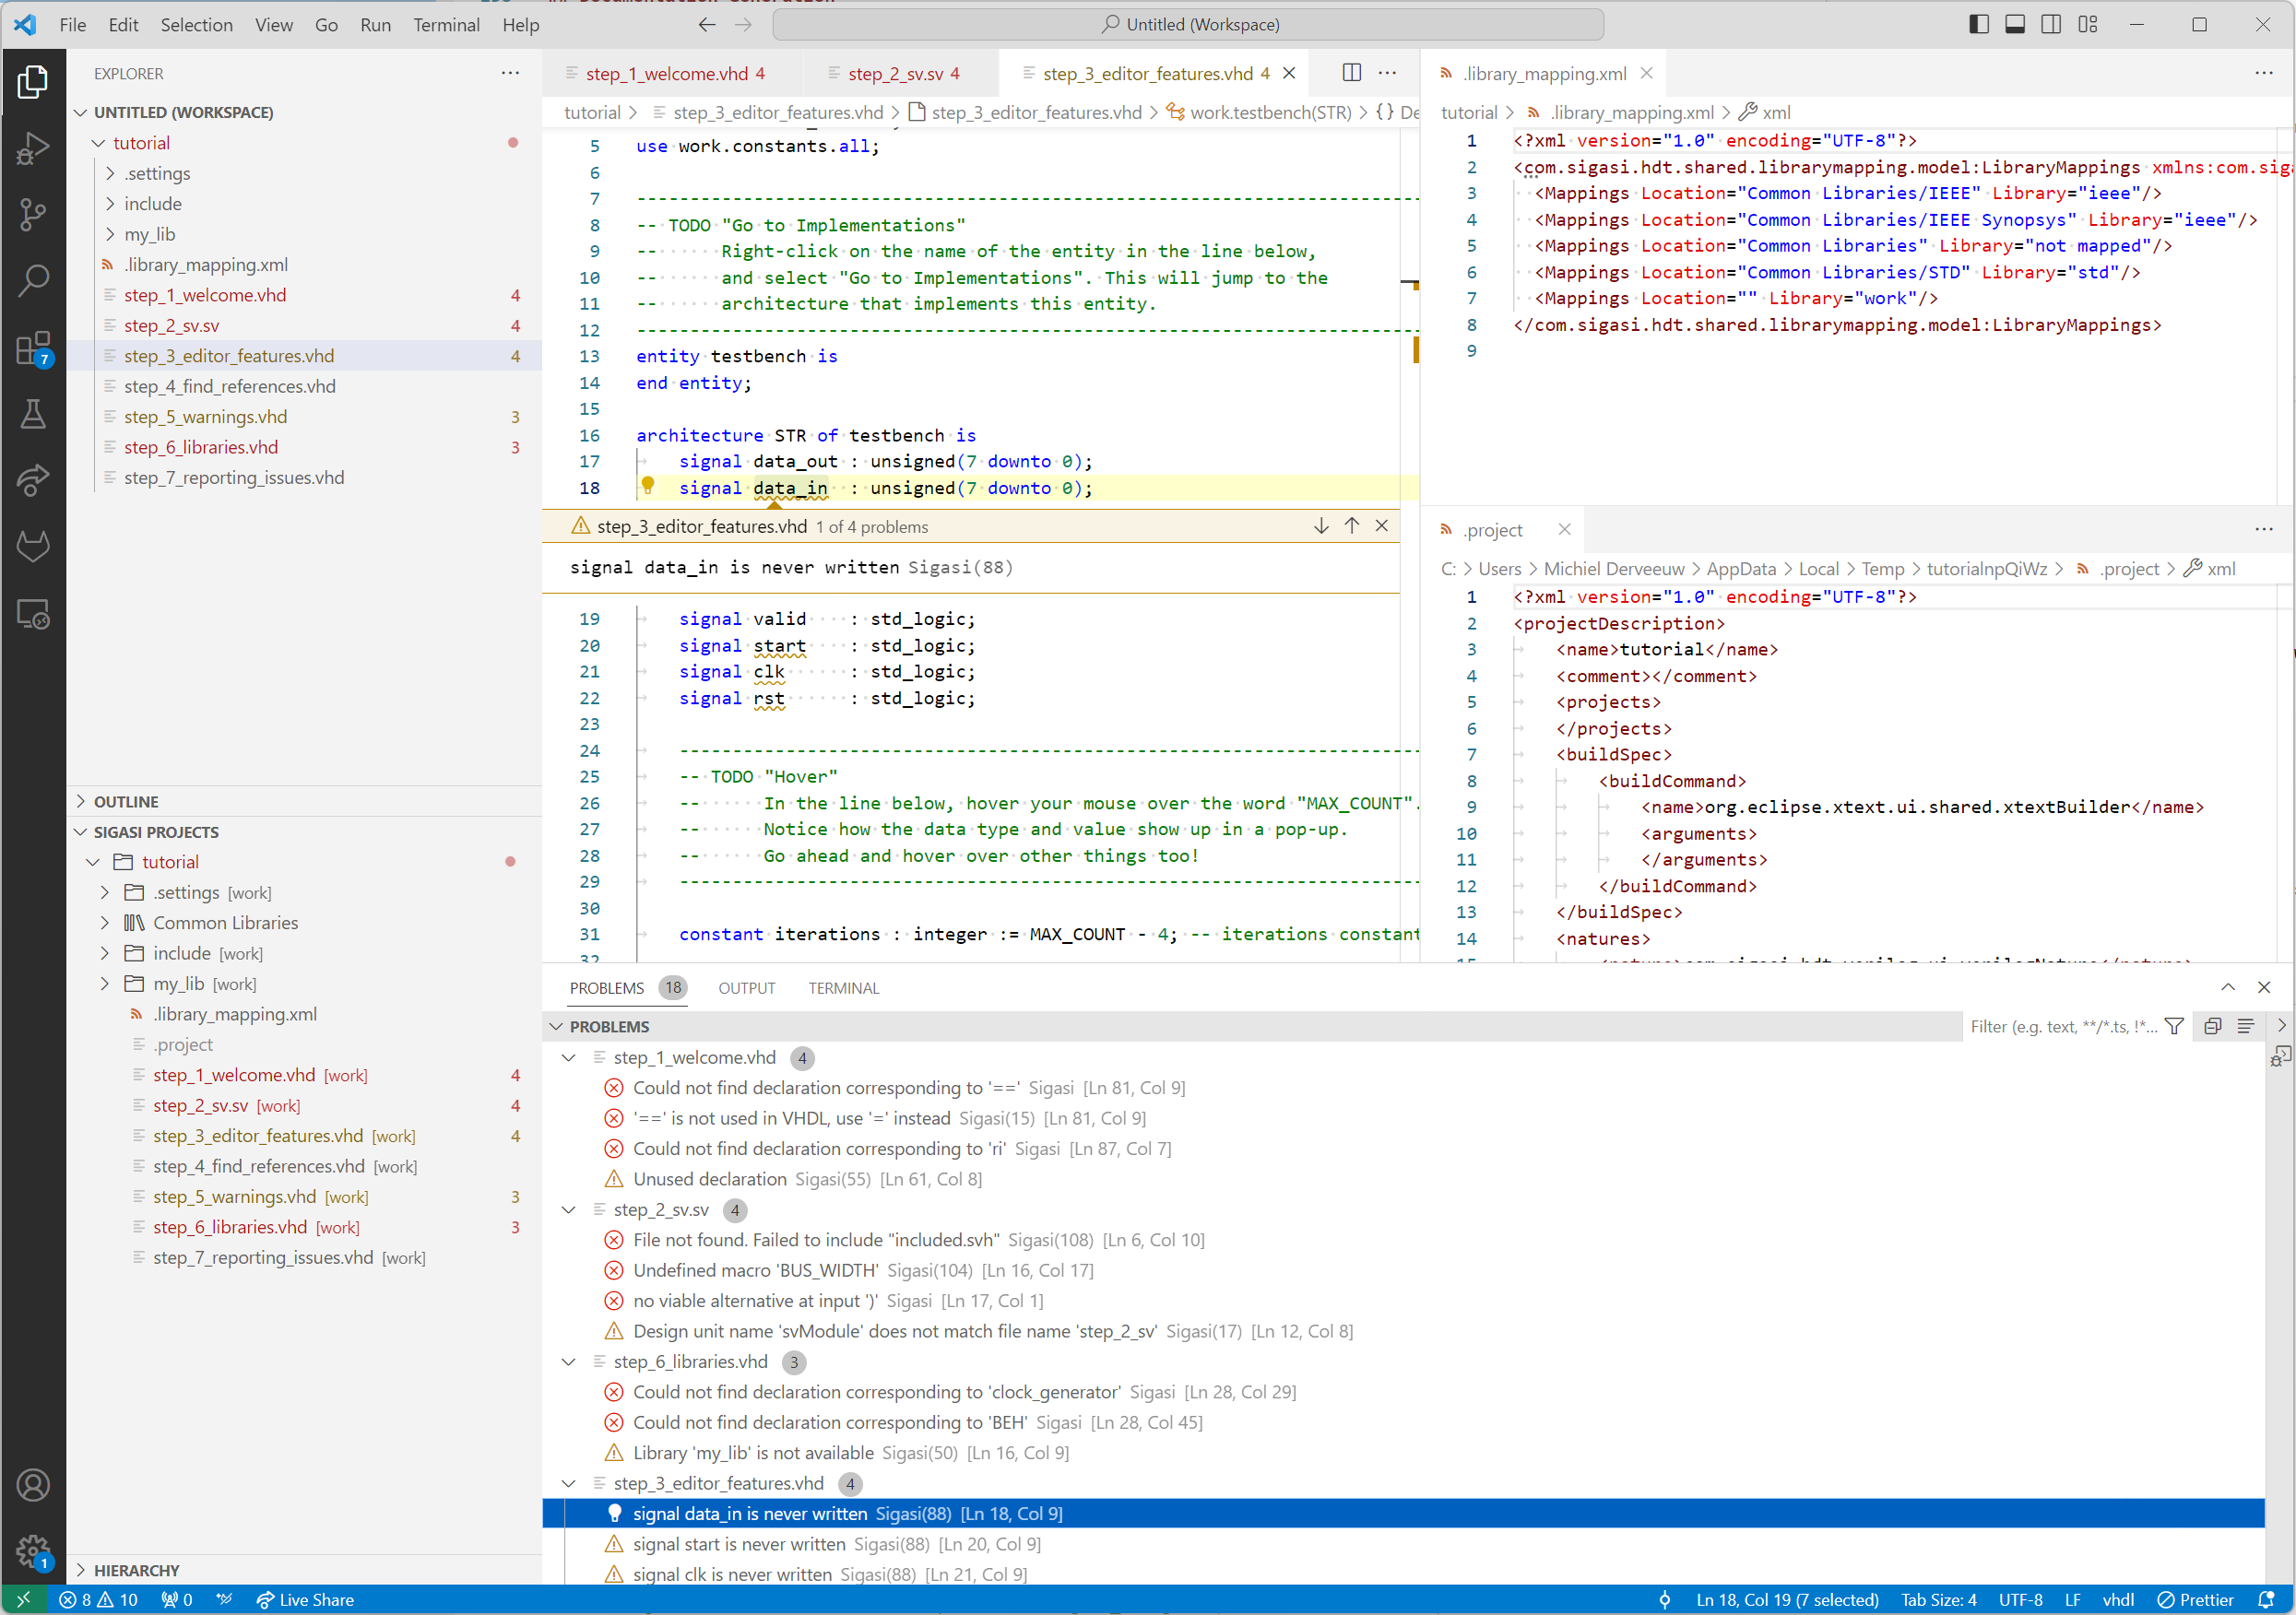The width and height of the screenshot is (2296, 1615).
Task: Collapse step_2_sv.sv problems group
Action: click(569, 1210)
